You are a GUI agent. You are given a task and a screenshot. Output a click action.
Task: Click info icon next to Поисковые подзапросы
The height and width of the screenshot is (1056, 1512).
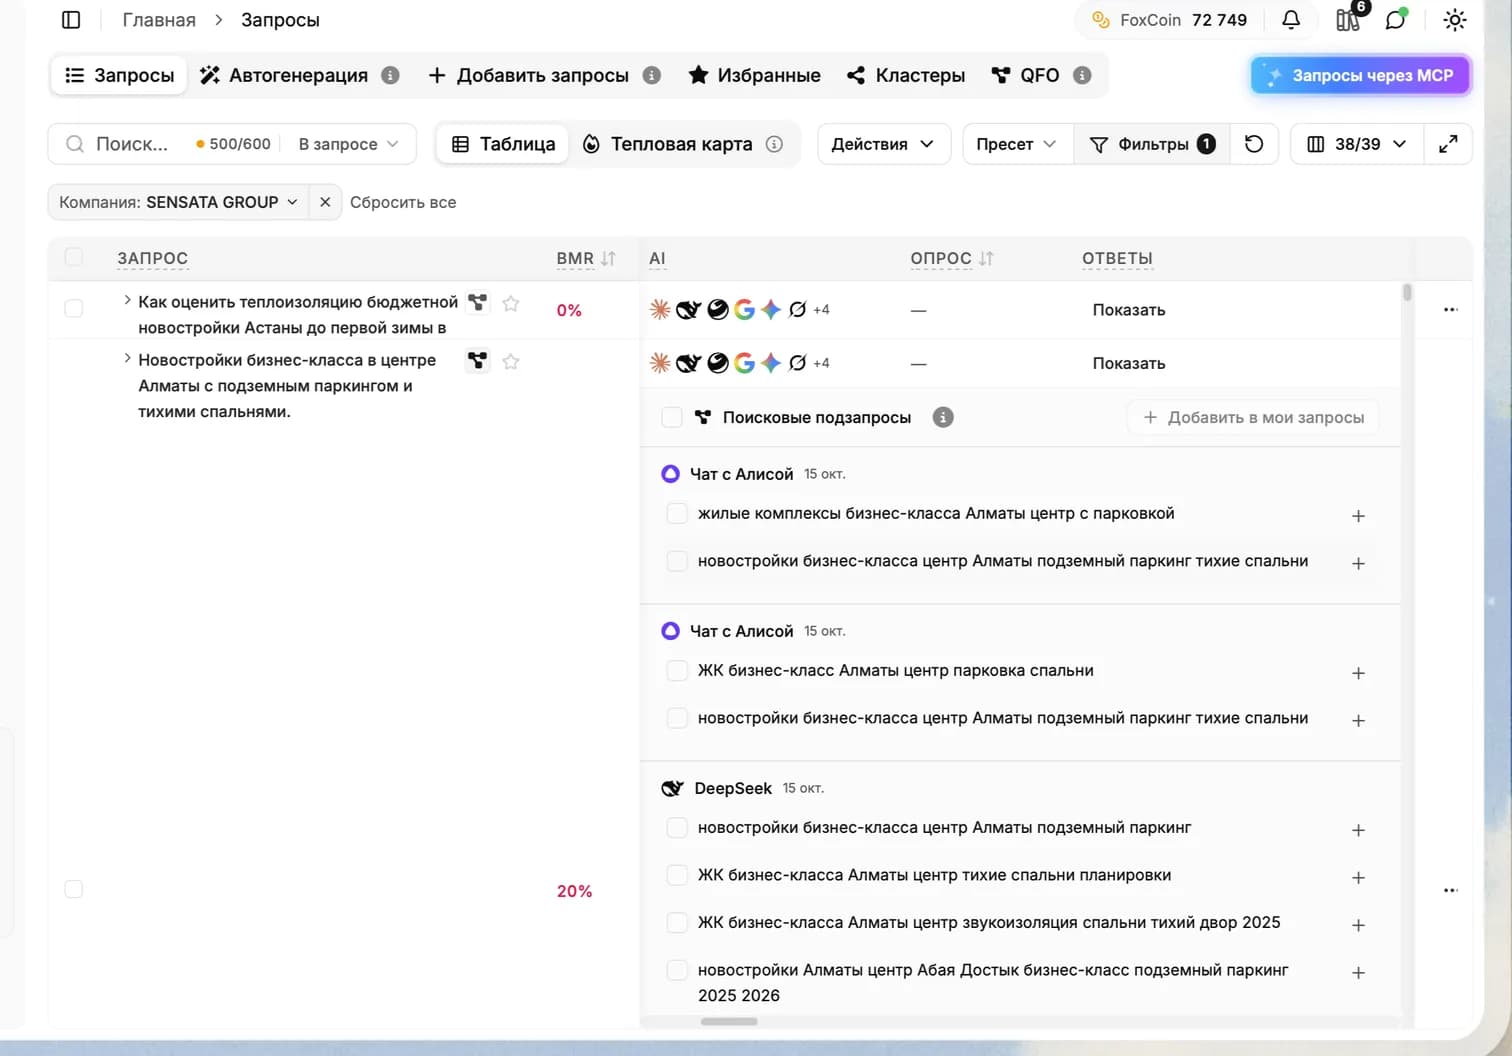(943, 417)
